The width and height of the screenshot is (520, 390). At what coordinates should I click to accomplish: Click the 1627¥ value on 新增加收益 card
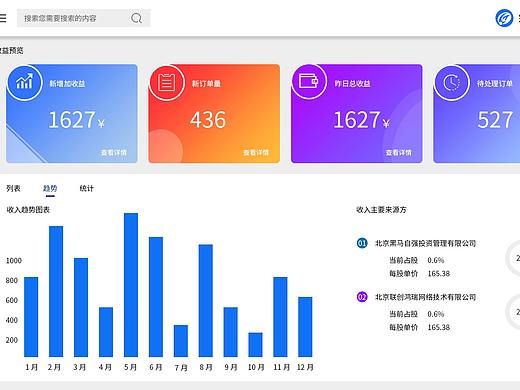pyautogui.click(x=77, y=120)
